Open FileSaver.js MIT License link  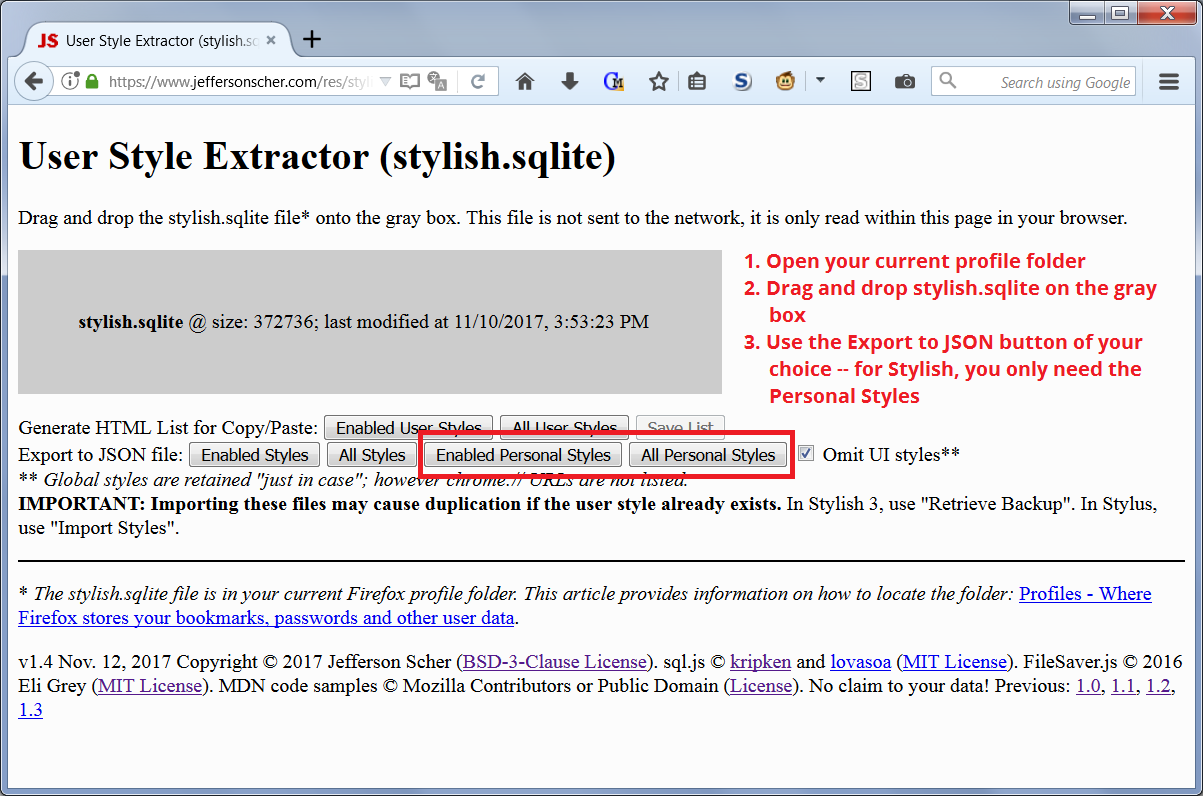pyautogui.click(x=150, y=687)
